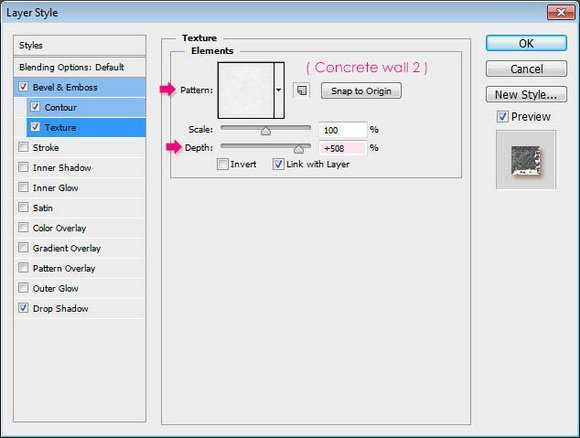Click the Scale slider handle
This screenshot has width=580, height=438.
pos(266,131)
